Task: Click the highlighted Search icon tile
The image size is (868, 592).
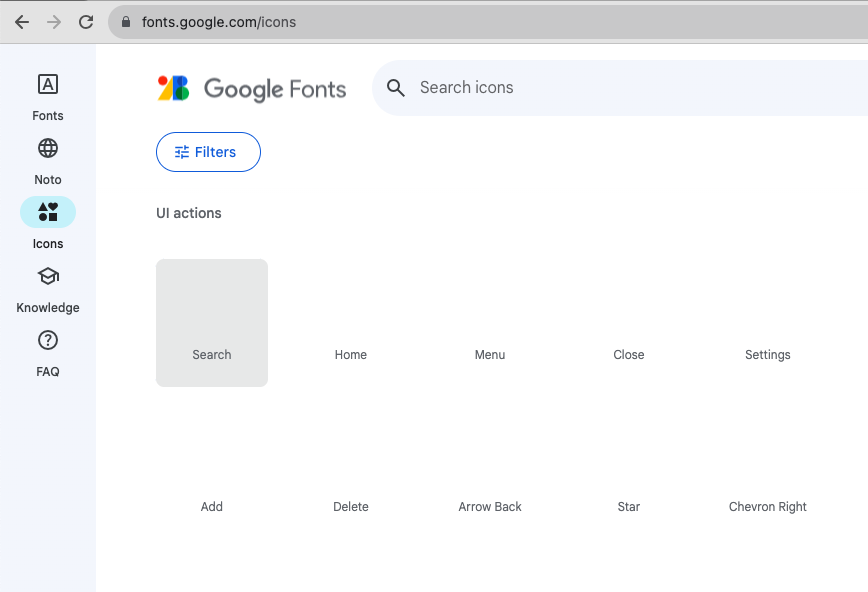Action: (x=211, y=322)
